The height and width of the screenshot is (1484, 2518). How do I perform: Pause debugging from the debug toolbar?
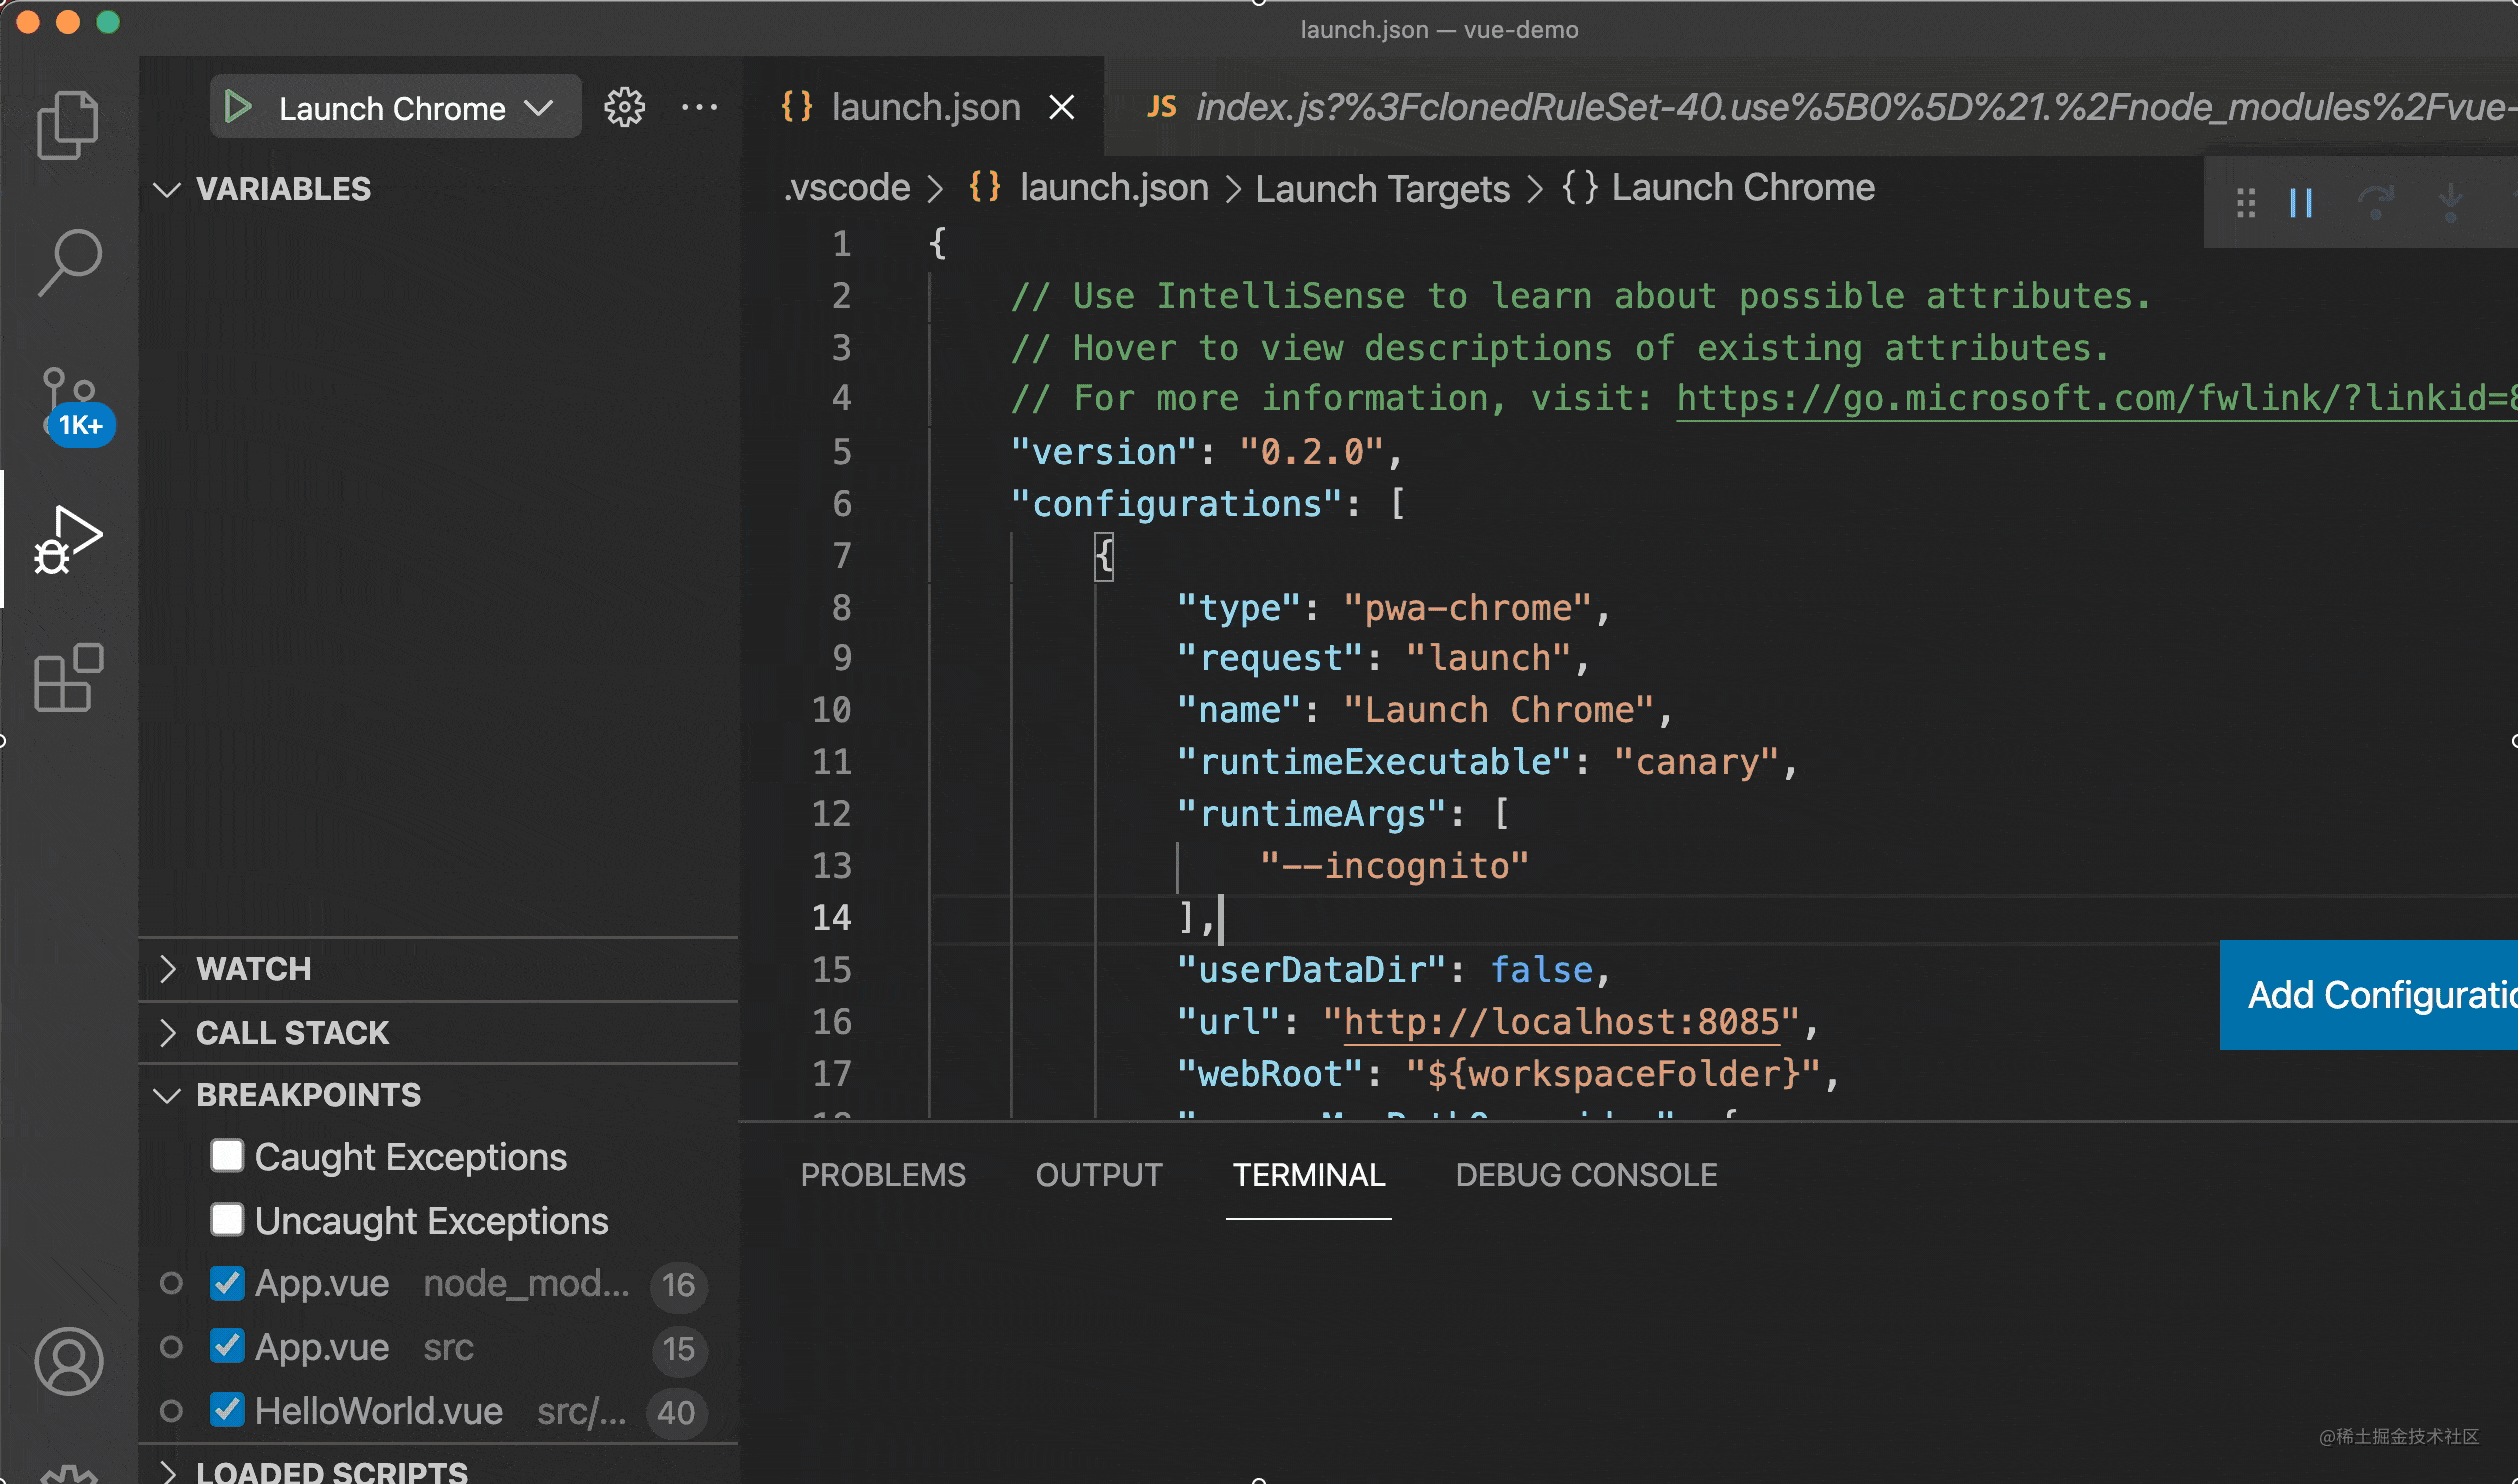point(2301,203)
